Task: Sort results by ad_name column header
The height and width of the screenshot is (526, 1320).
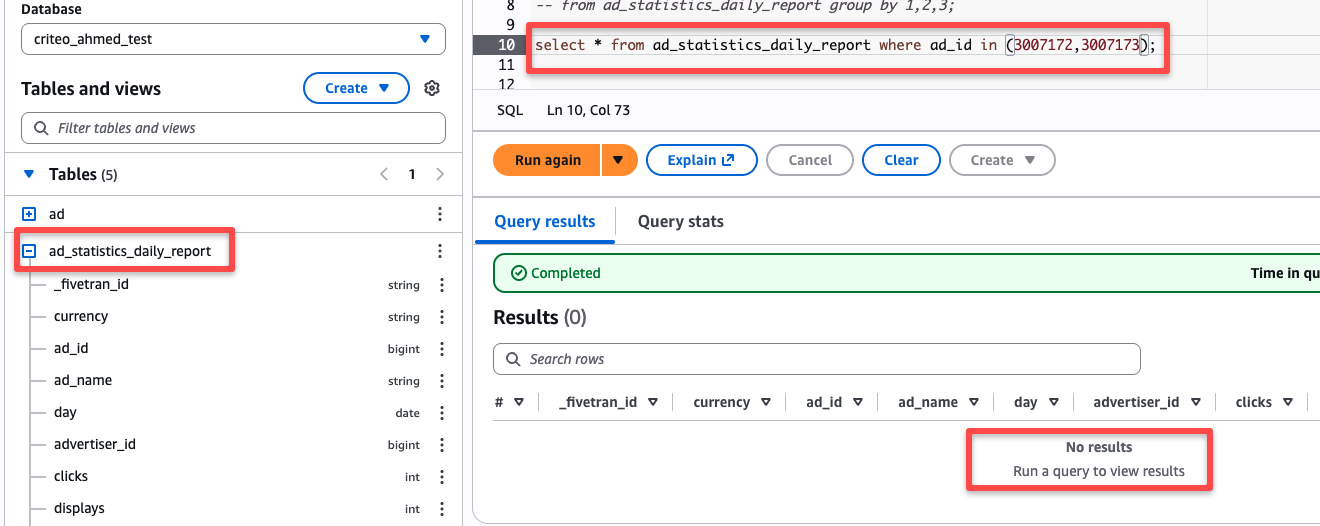Action: click(x=973, y=402)
